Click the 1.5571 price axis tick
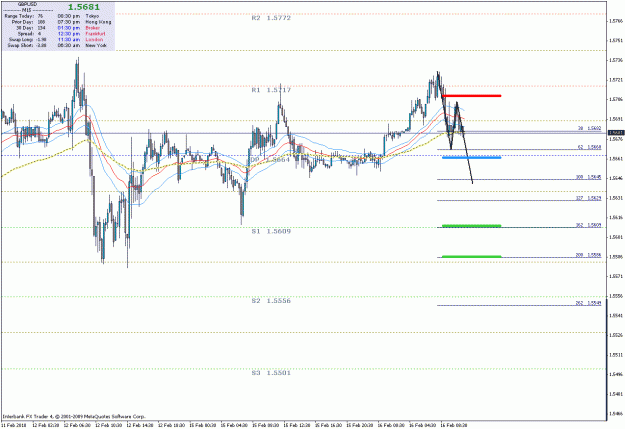The image size is (625, 429). tap(617, 276)
